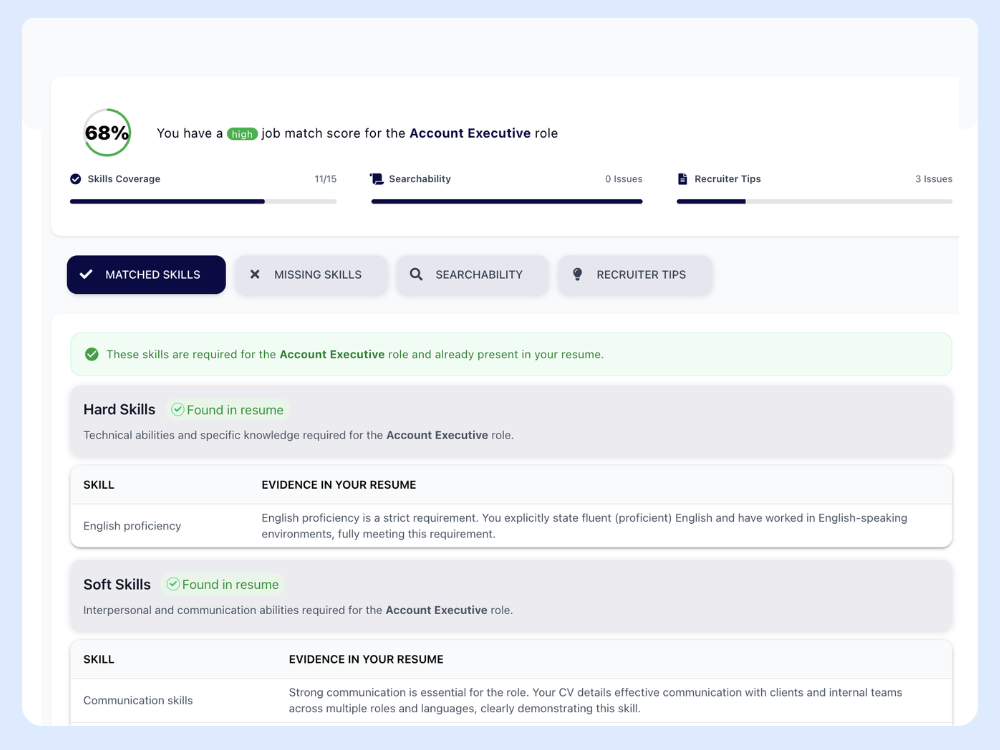Click the Hard Skills description text

(298, 436)
